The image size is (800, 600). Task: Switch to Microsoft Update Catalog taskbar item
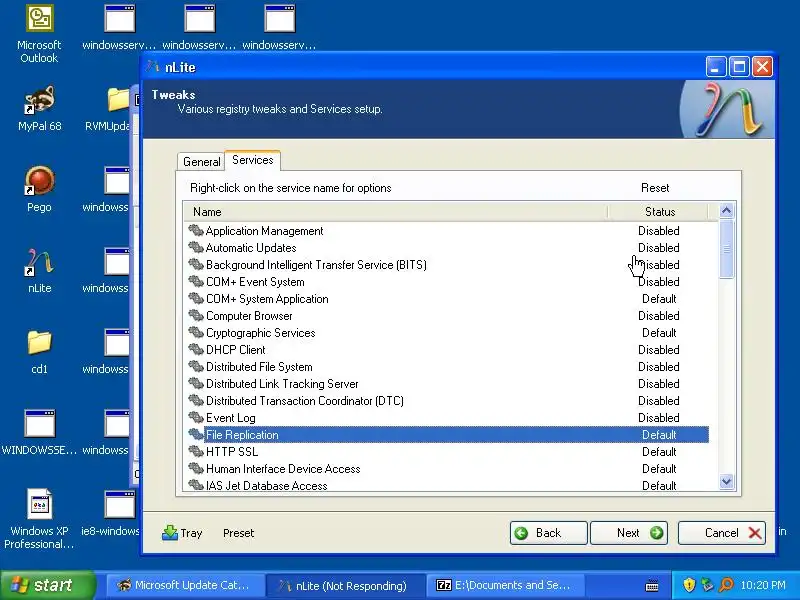click(185, 585)
